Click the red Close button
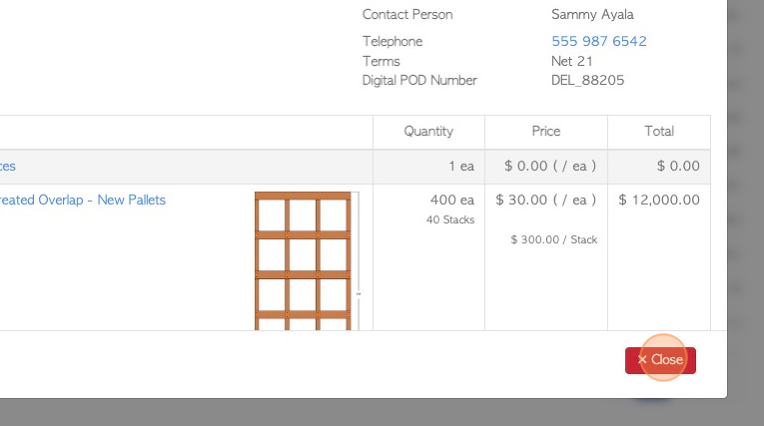 pos(660,360)
